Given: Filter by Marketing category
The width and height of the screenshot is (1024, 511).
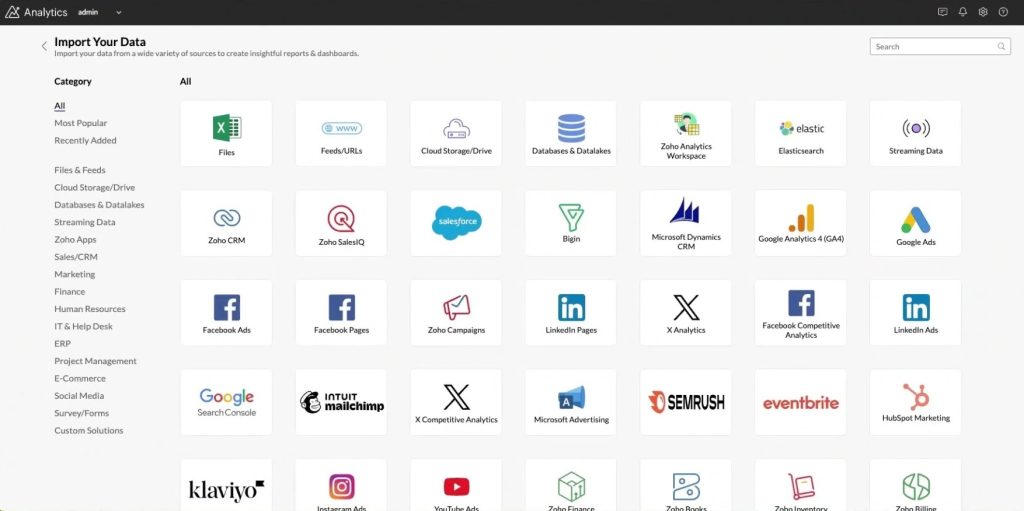Looking at the screenshot, I should point(74,274).
